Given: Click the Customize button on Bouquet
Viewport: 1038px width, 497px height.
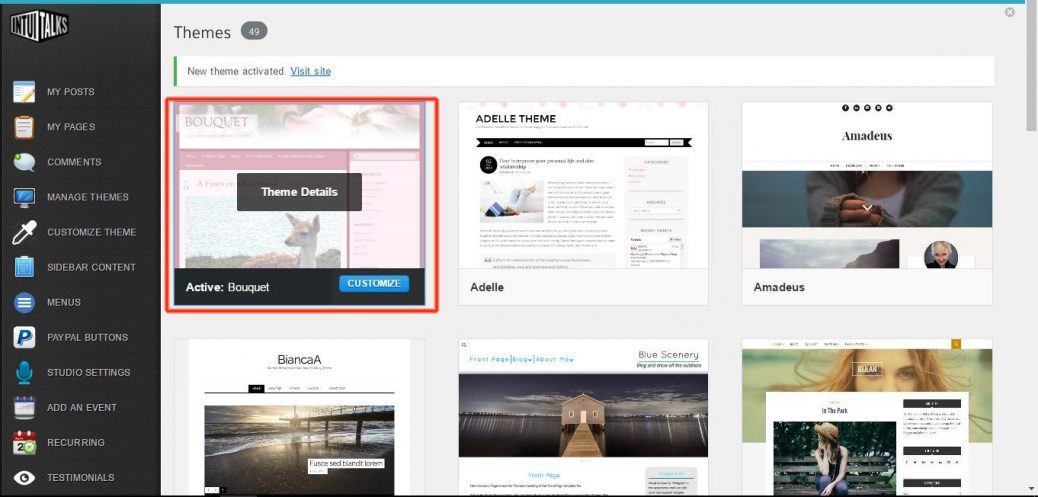Looking at the screenshot, I should click(x=374, y=283).
